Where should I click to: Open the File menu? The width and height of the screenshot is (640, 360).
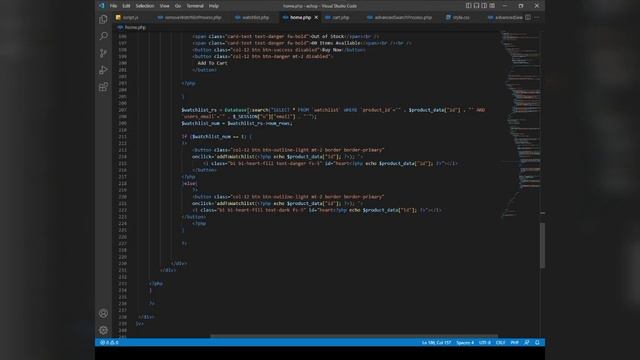click(x=113, y=6)
